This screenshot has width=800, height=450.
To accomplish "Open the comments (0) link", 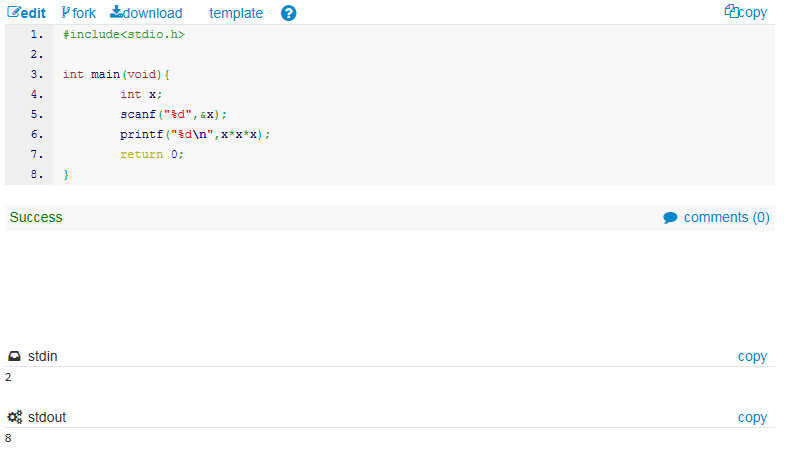I will click(727, 217).
